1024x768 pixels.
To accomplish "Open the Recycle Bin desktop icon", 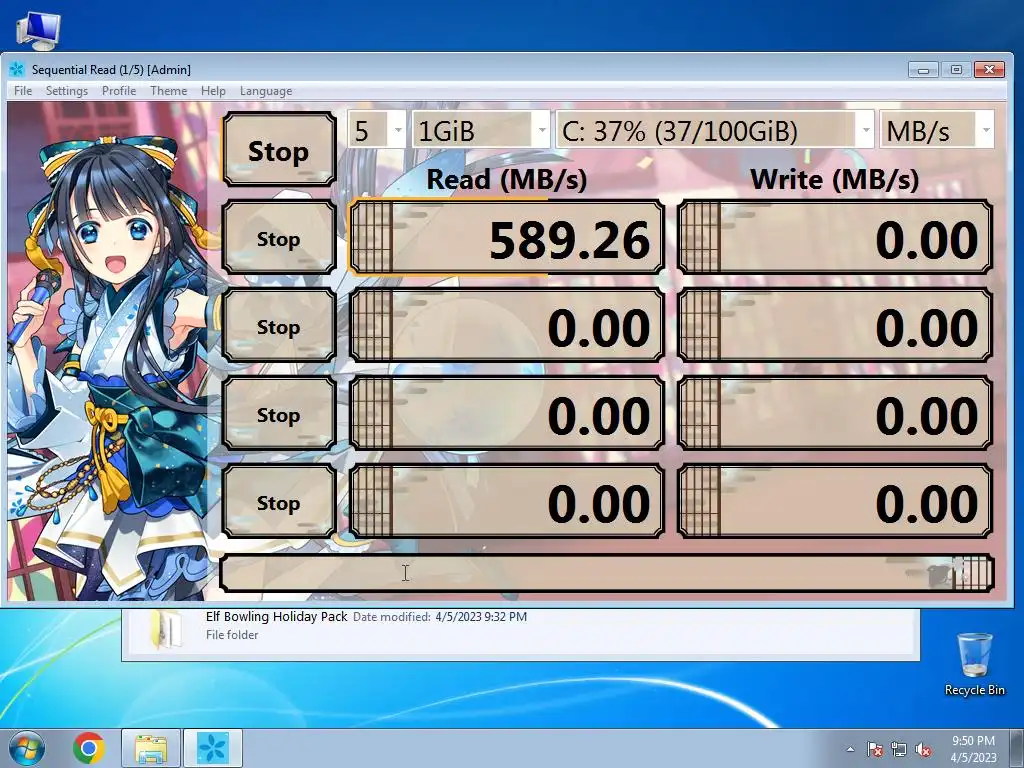I will click(974, 664).
